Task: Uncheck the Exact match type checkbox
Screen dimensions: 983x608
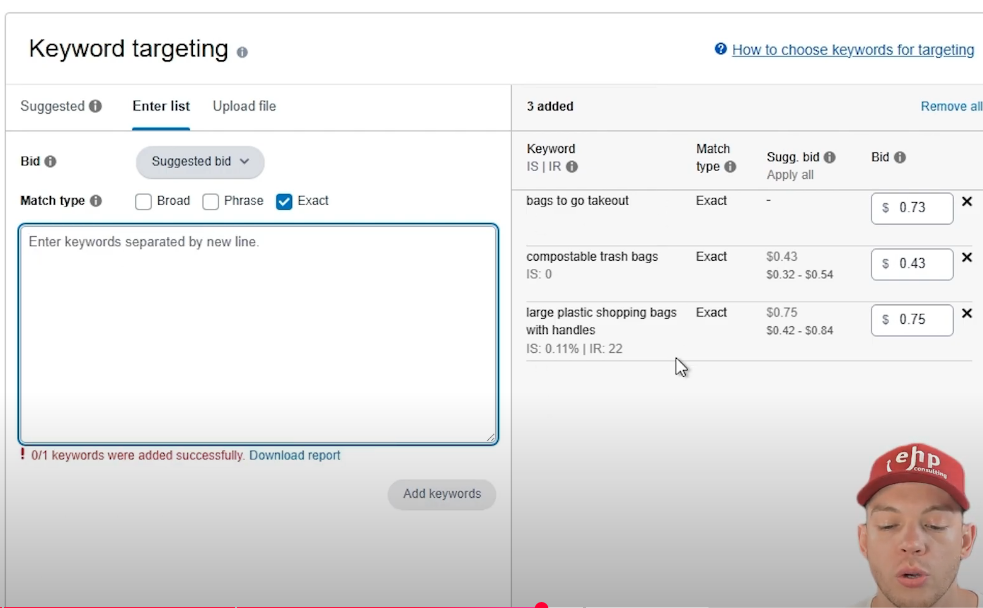Action: (x=282, y=201)
